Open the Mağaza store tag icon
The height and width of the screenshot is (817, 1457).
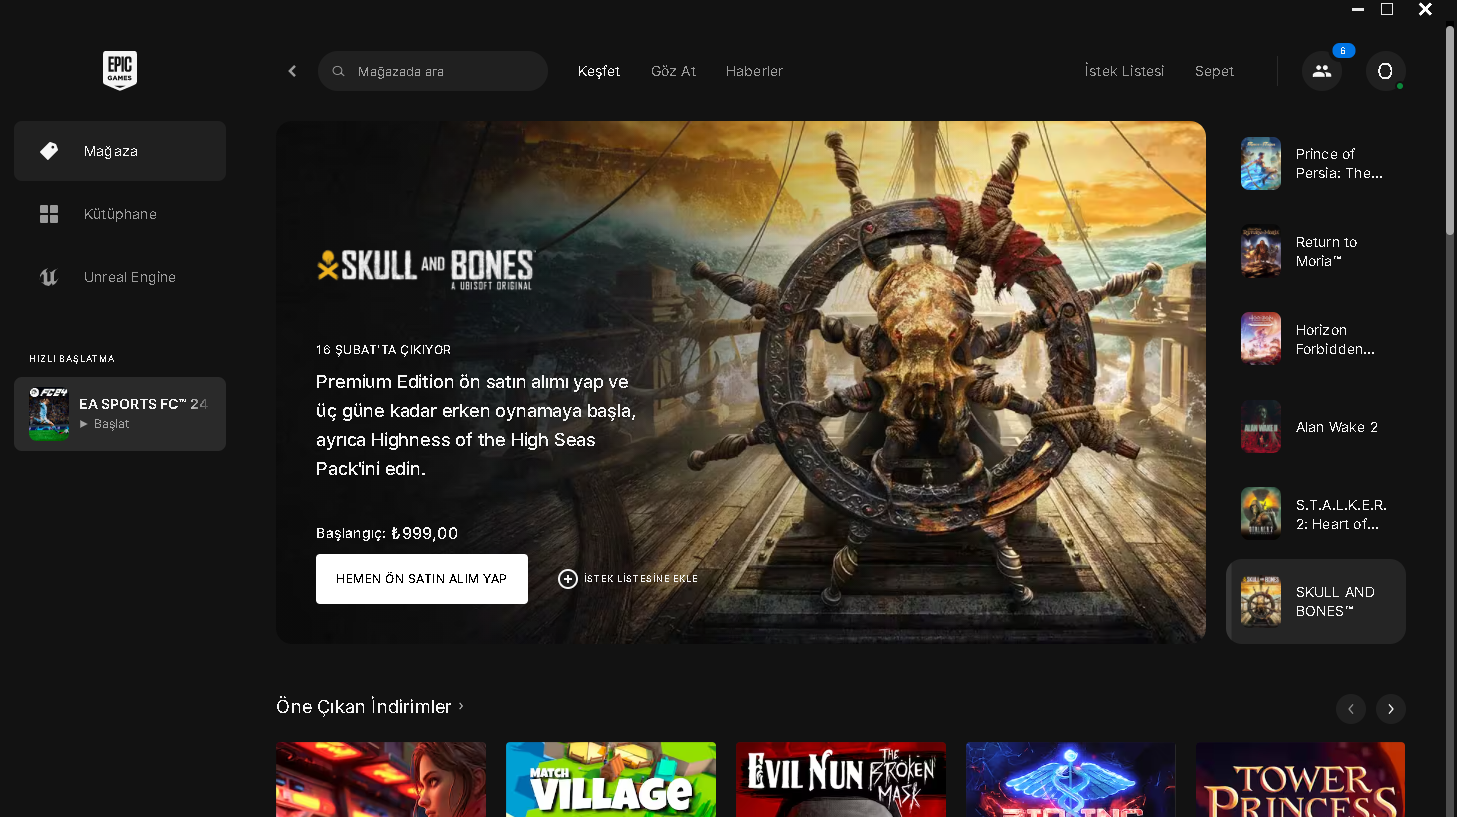click(49, 151)
